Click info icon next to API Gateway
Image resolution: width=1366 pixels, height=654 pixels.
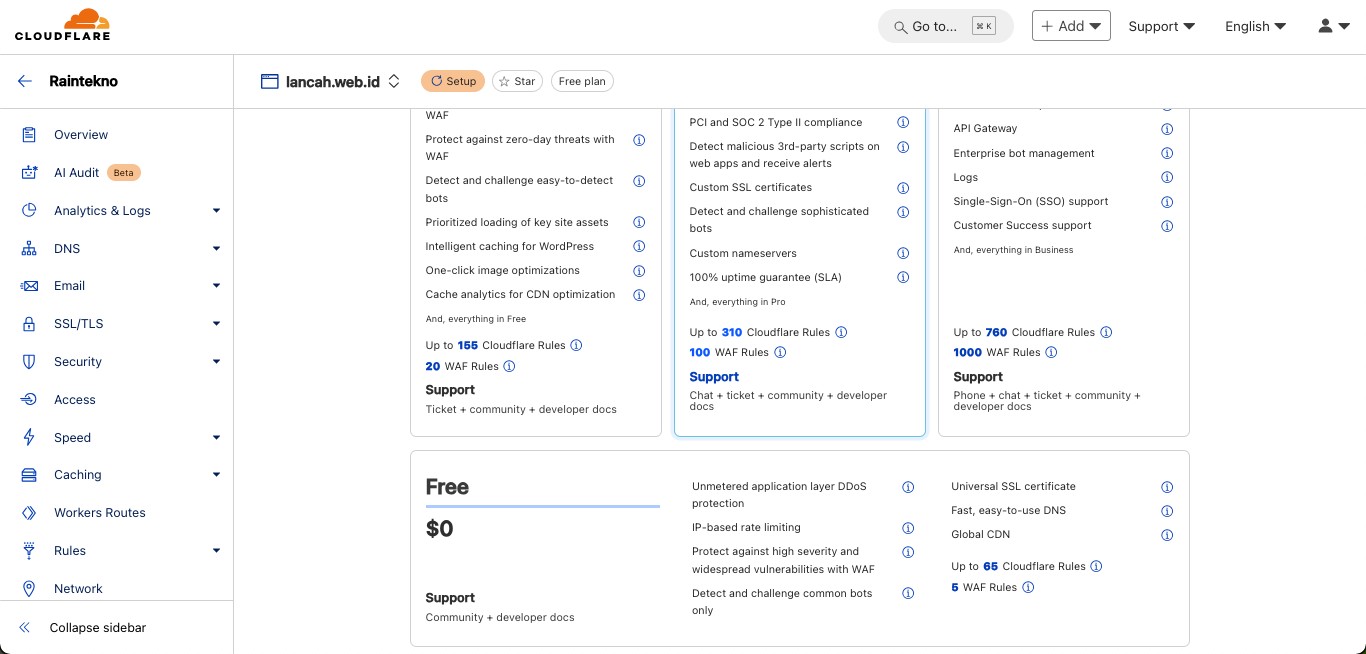click(x=1167, y=129)
